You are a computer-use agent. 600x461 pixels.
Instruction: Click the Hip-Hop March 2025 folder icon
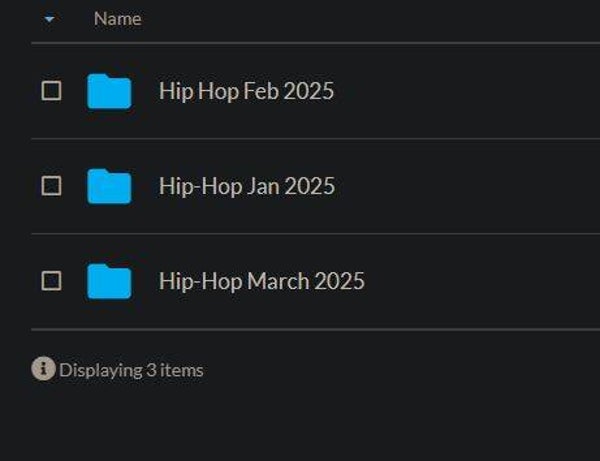coord(109,281)
